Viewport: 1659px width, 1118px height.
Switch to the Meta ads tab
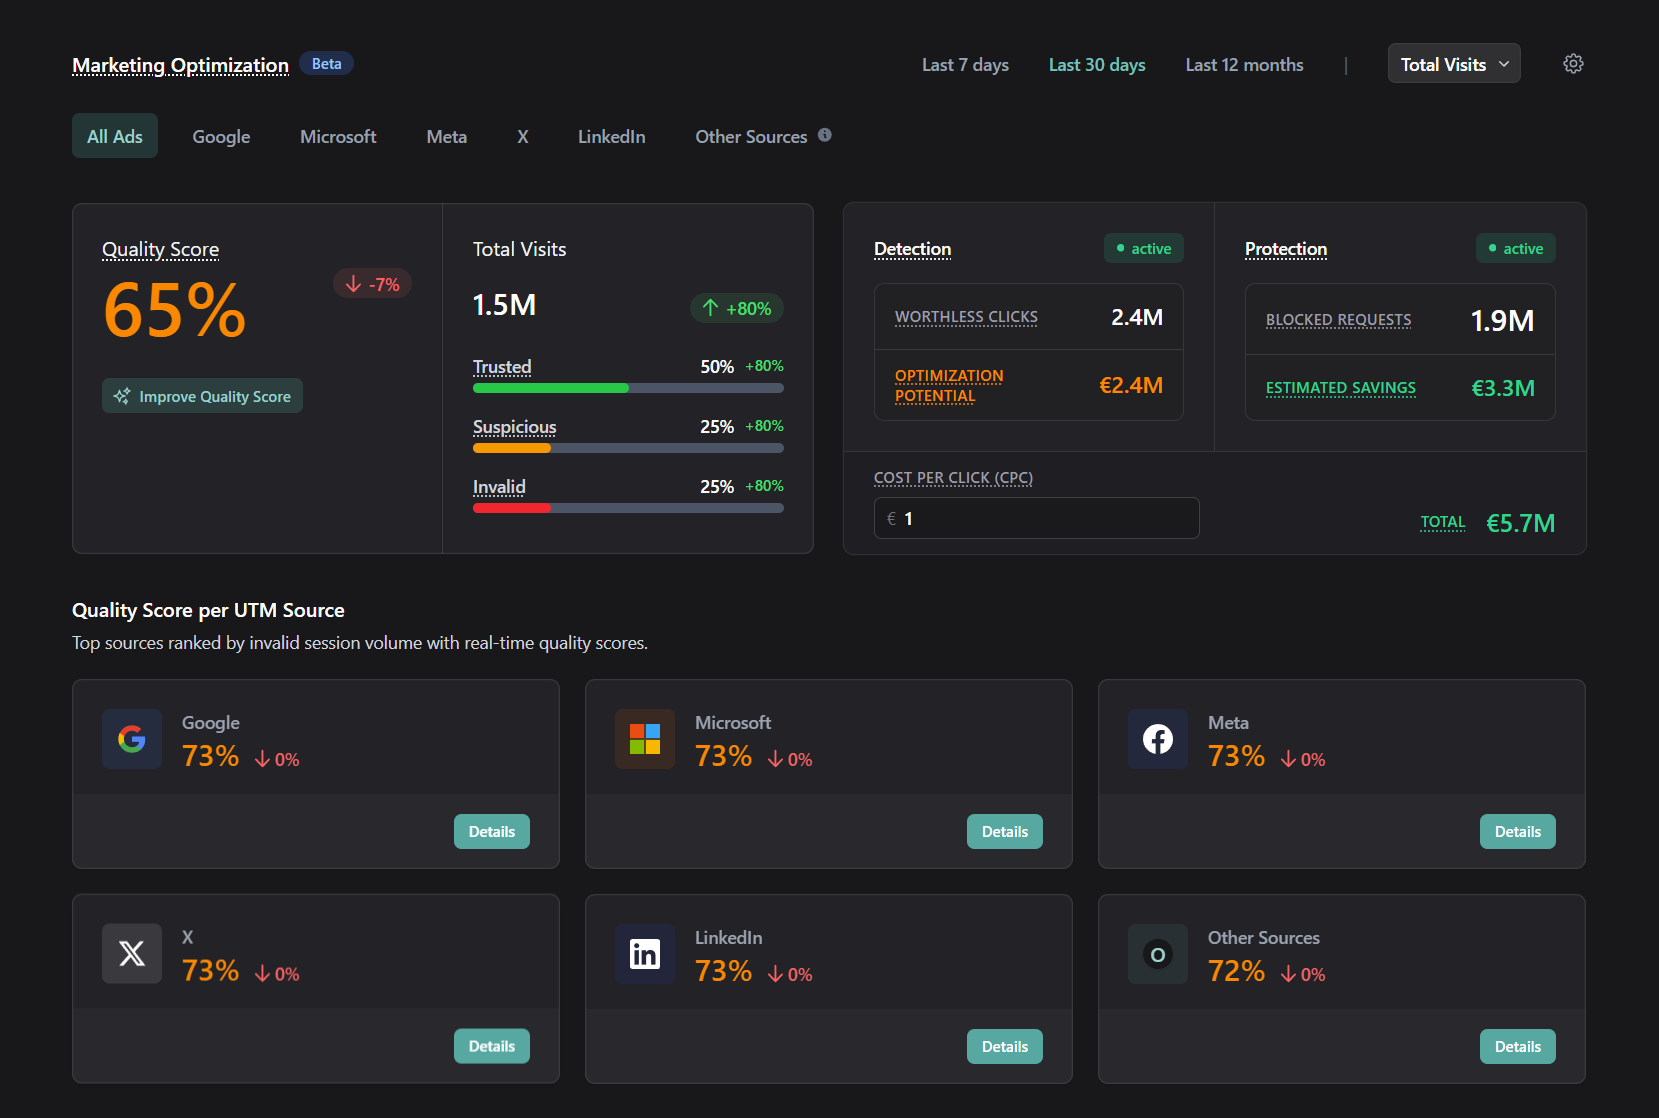(x=446, y=136)
